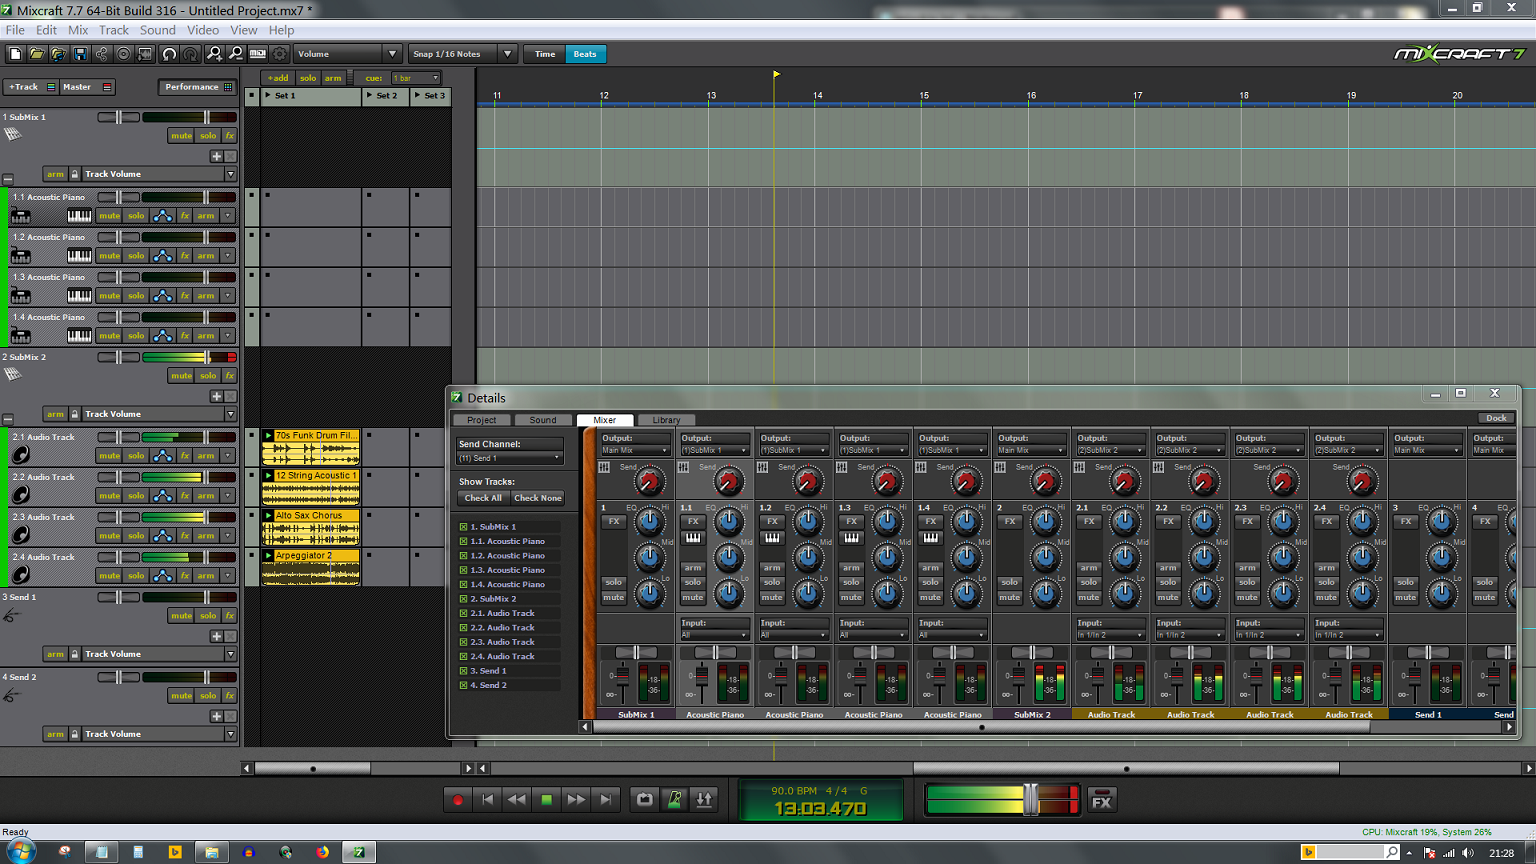Screen dimensions: 1536x864
Task: Open automation on track 1.1 Acoustic Piano
Action: (x=163, y=216)
